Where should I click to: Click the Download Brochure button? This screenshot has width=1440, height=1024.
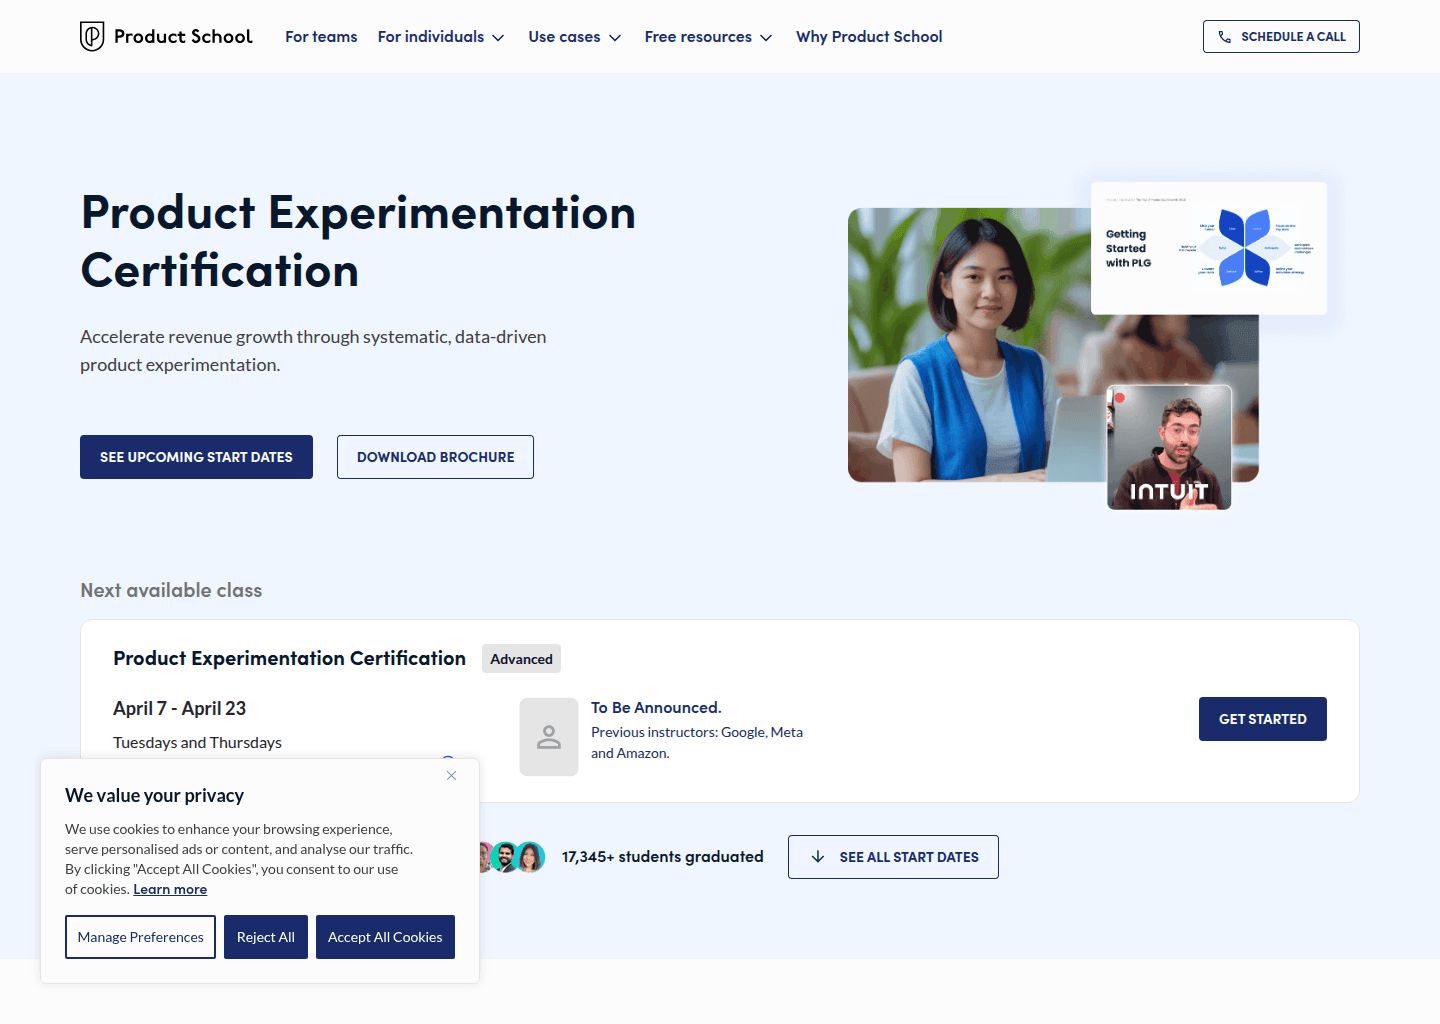(x=435, y=457)
